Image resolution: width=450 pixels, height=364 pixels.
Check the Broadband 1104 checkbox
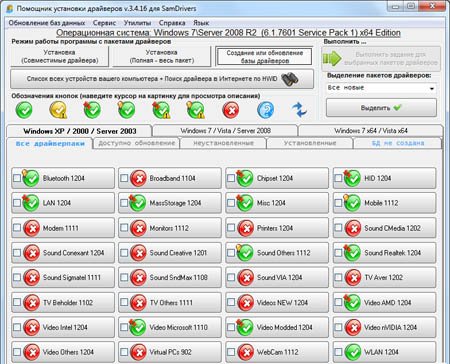(124, 178)
